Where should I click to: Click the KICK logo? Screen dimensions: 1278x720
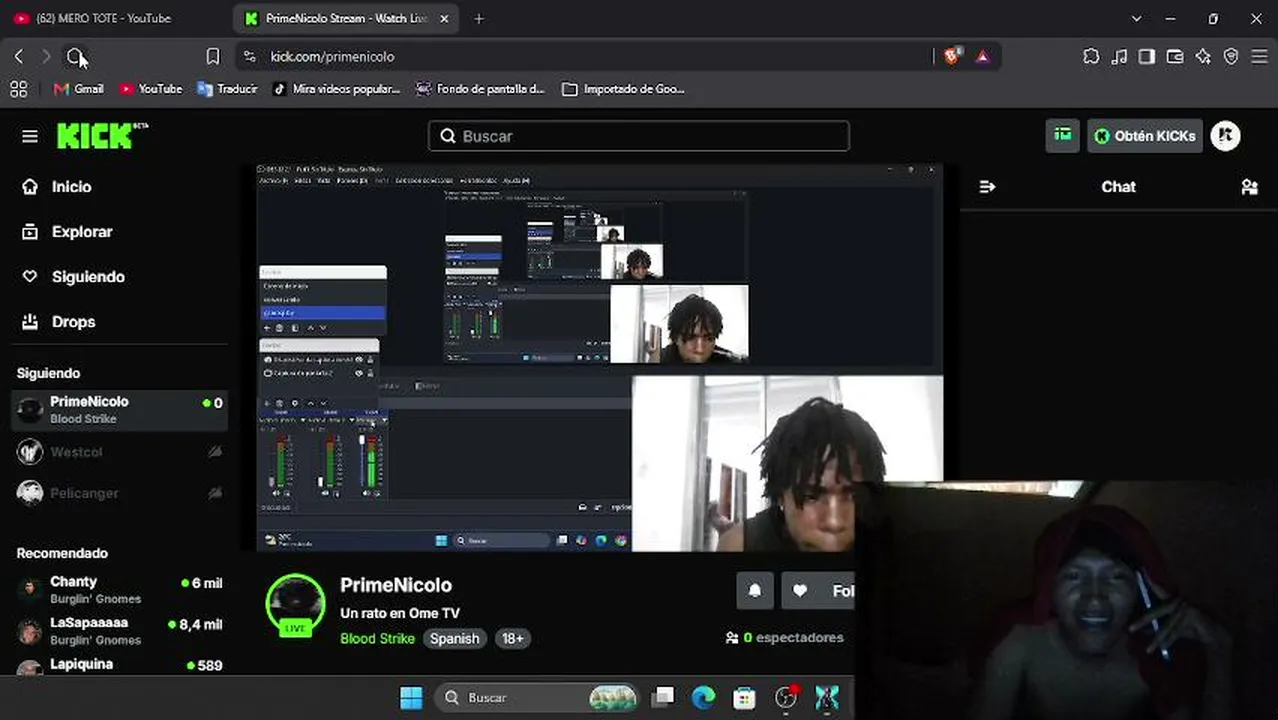[102, 135]
